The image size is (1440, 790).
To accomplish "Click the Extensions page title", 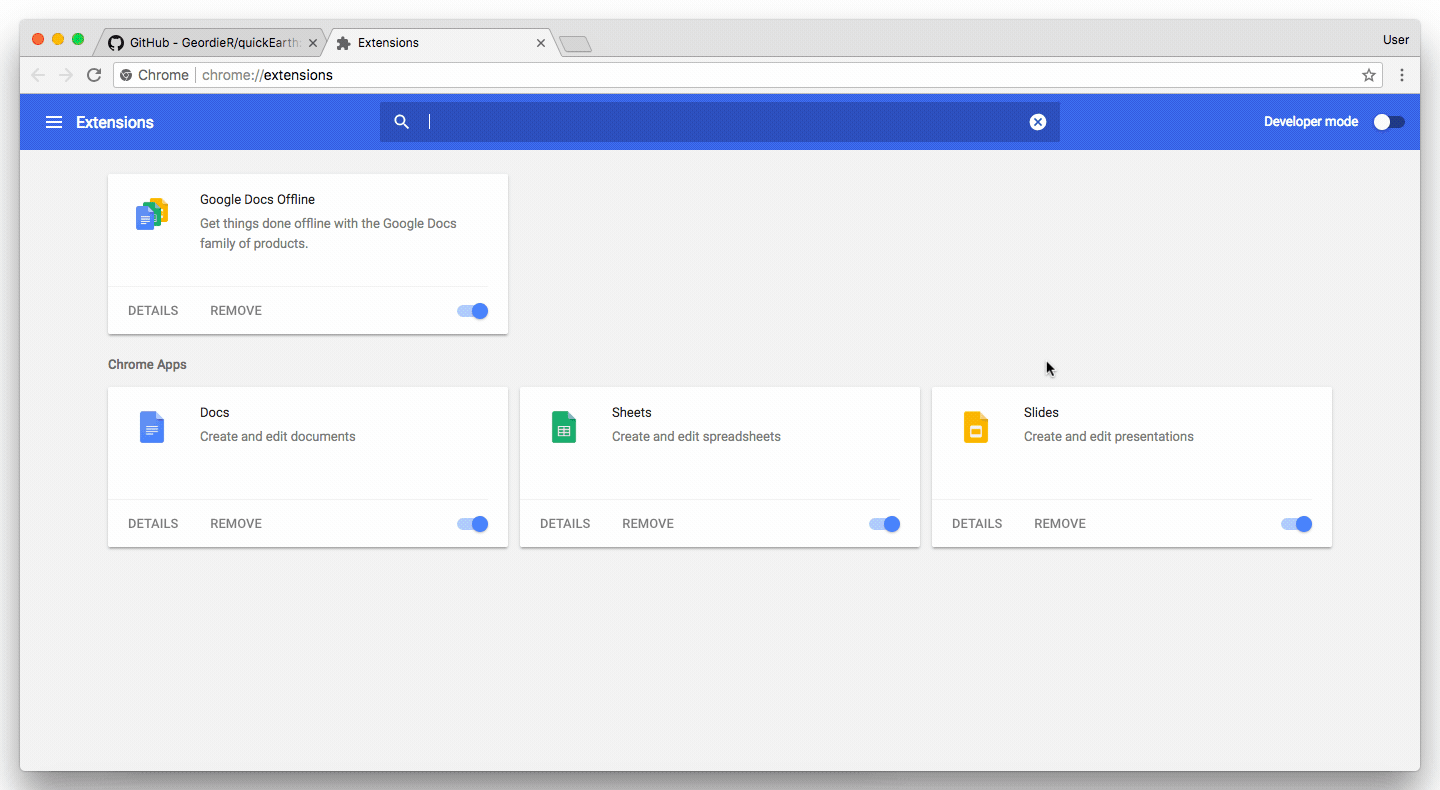I will point(115,122).
